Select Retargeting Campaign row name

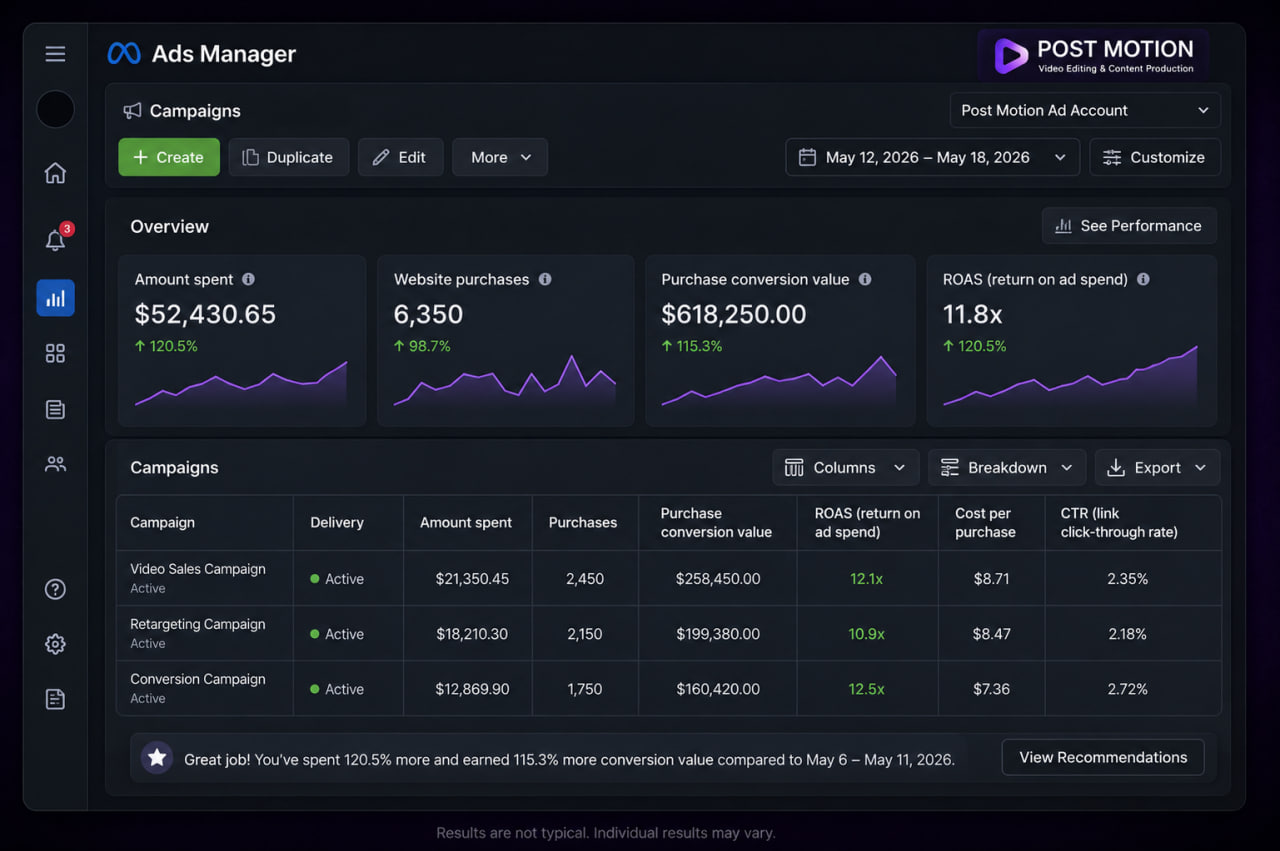coord(198,624)
